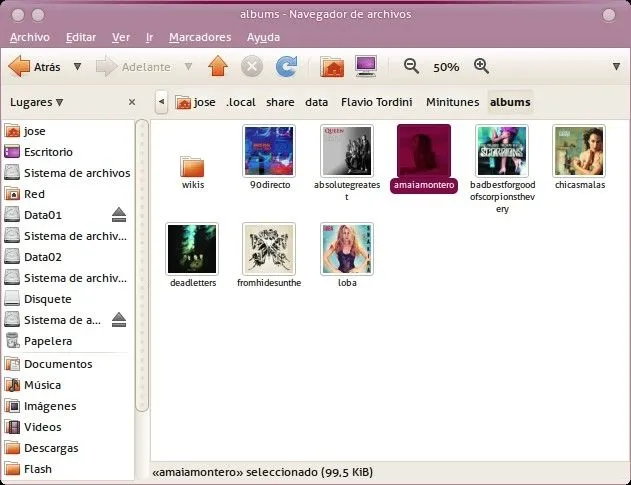Open the Adelante history dropdown arrow
The height and width of the screenshot is (485, 631).
188,66
